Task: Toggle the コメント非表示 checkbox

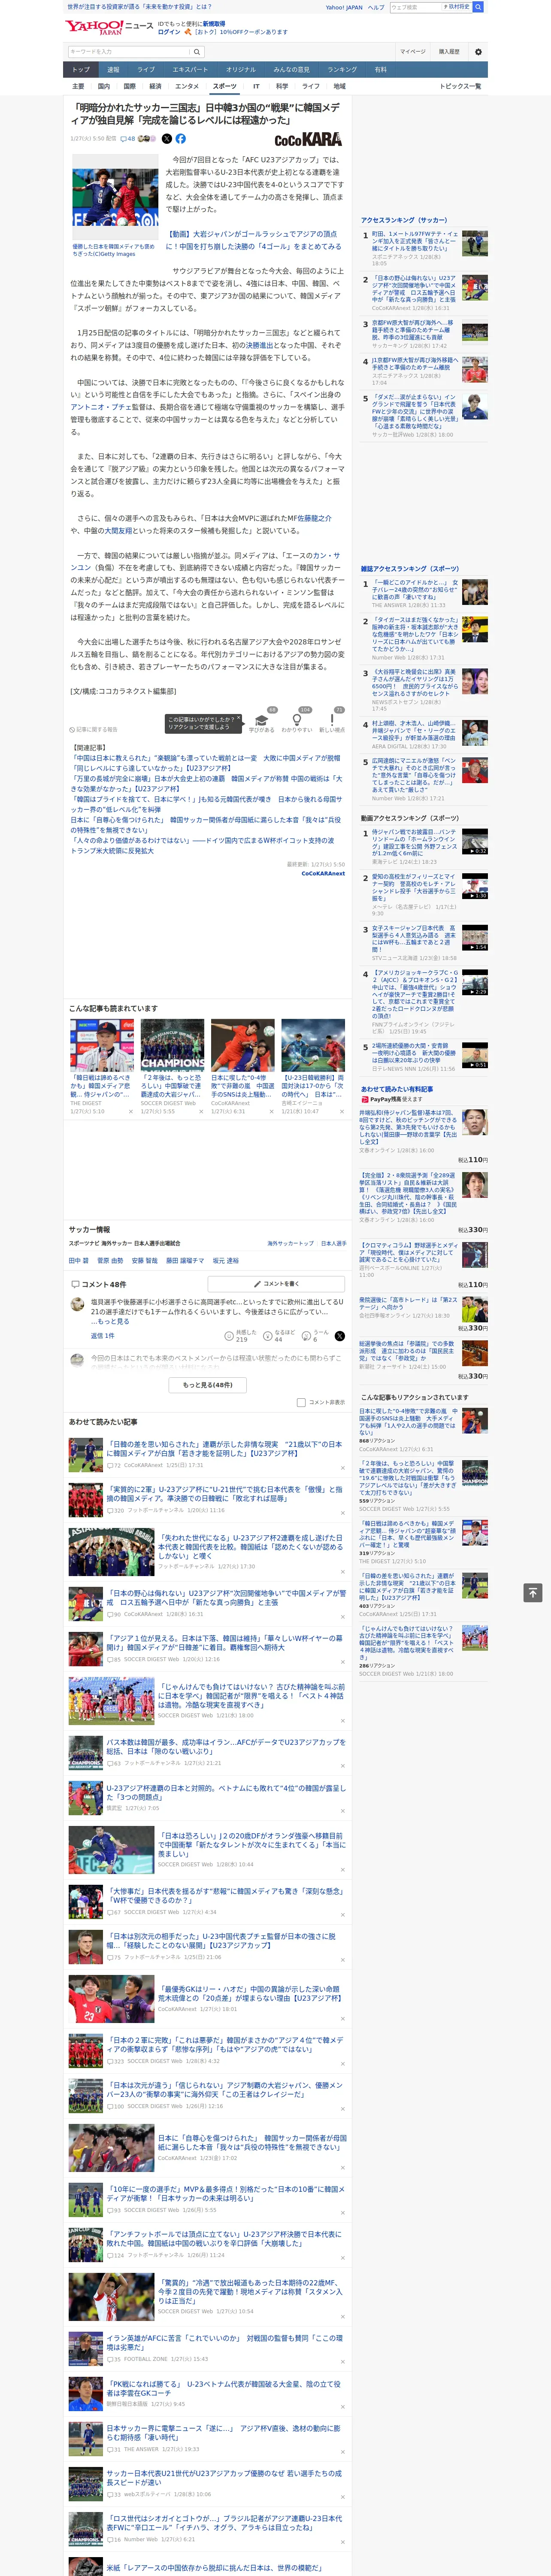Action: pyautogui.click(x=301, y=1402)
